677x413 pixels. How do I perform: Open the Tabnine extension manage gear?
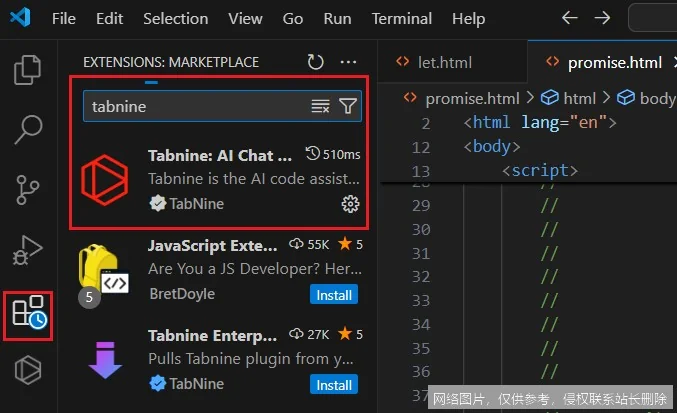(x=350, y=204)
